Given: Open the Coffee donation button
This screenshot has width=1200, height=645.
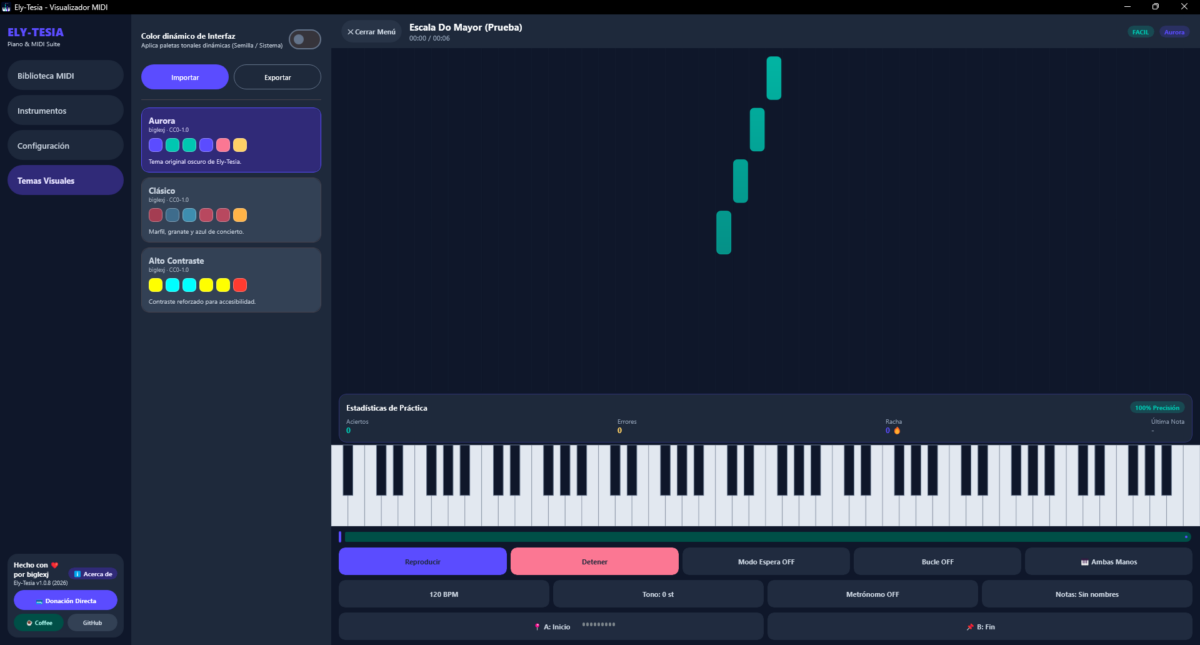Looking at the screenshot, I should click(39, 622).
